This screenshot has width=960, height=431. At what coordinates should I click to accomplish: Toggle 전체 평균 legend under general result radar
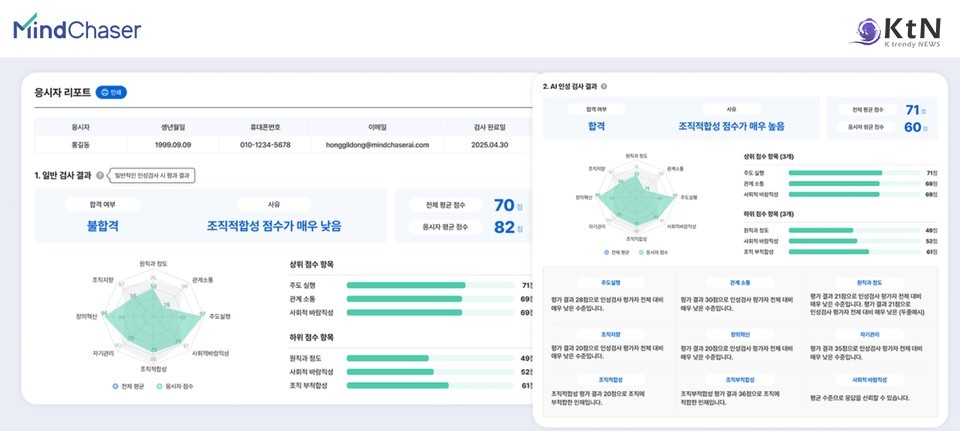click(128, 386)
